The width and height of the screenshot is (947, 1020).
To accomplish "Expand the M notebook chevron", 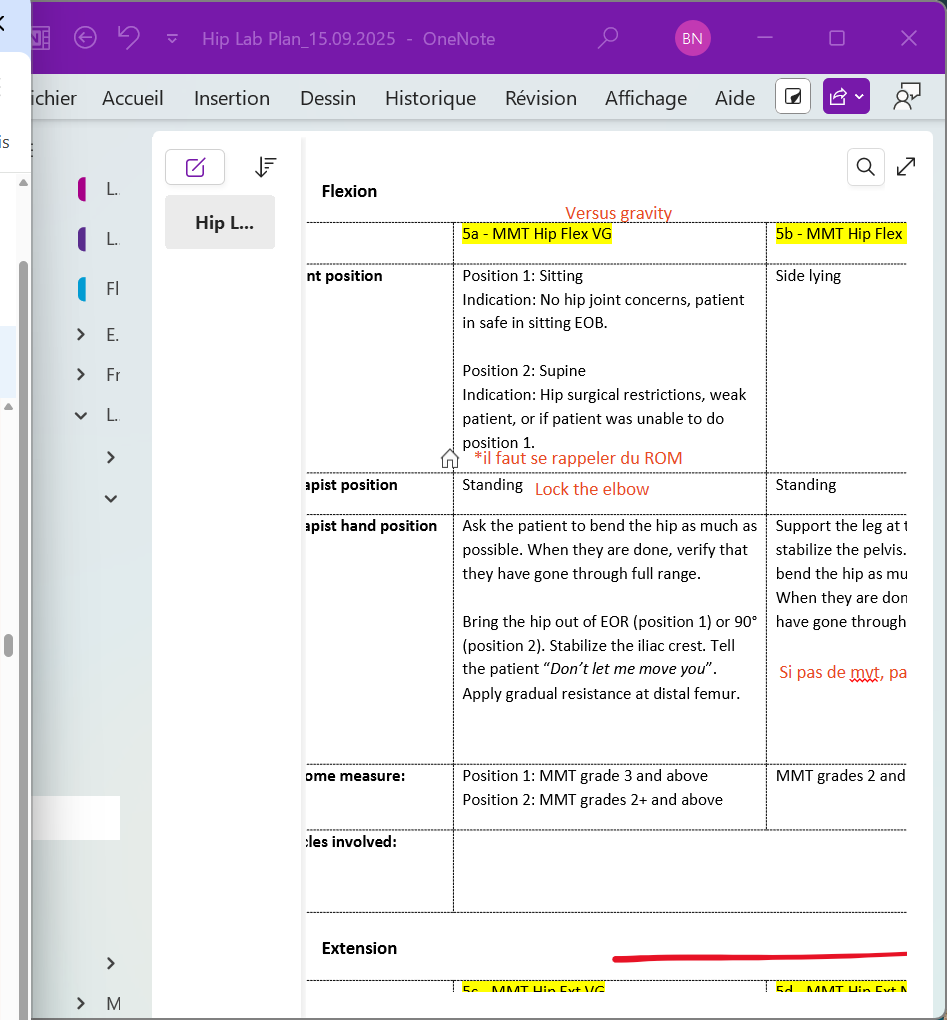I will pyautogui.click(x=81, y=1003).
